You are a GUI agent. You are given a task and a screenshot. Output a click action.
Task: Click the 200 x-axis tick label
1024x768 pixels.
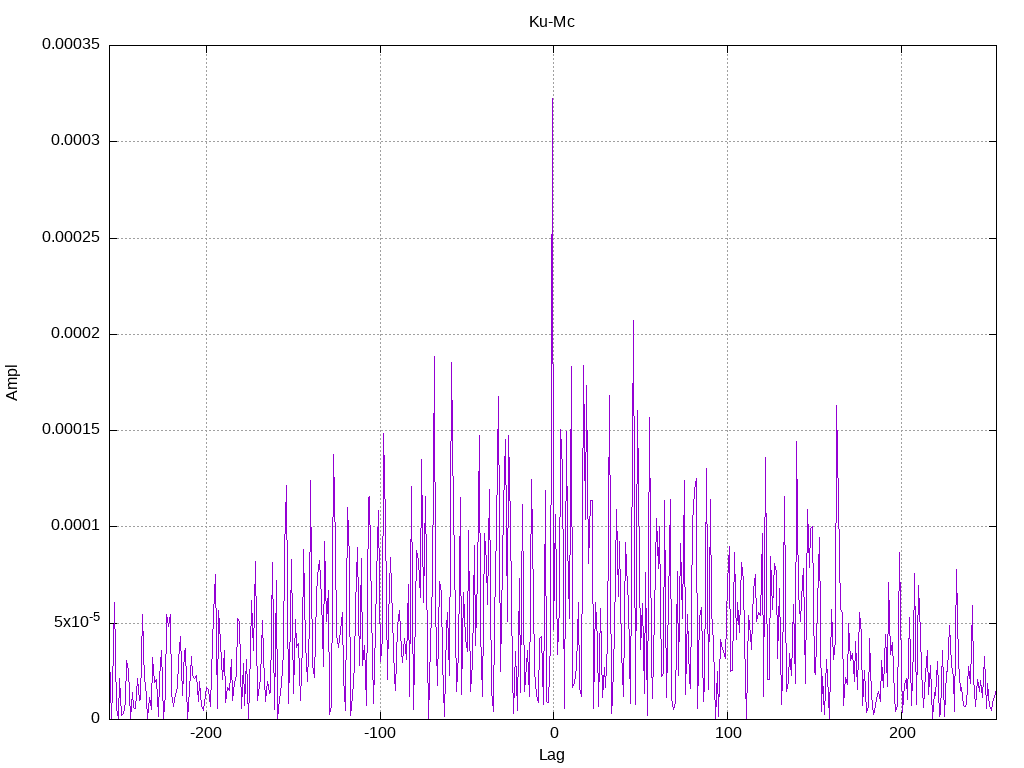[x=901, y=733]
